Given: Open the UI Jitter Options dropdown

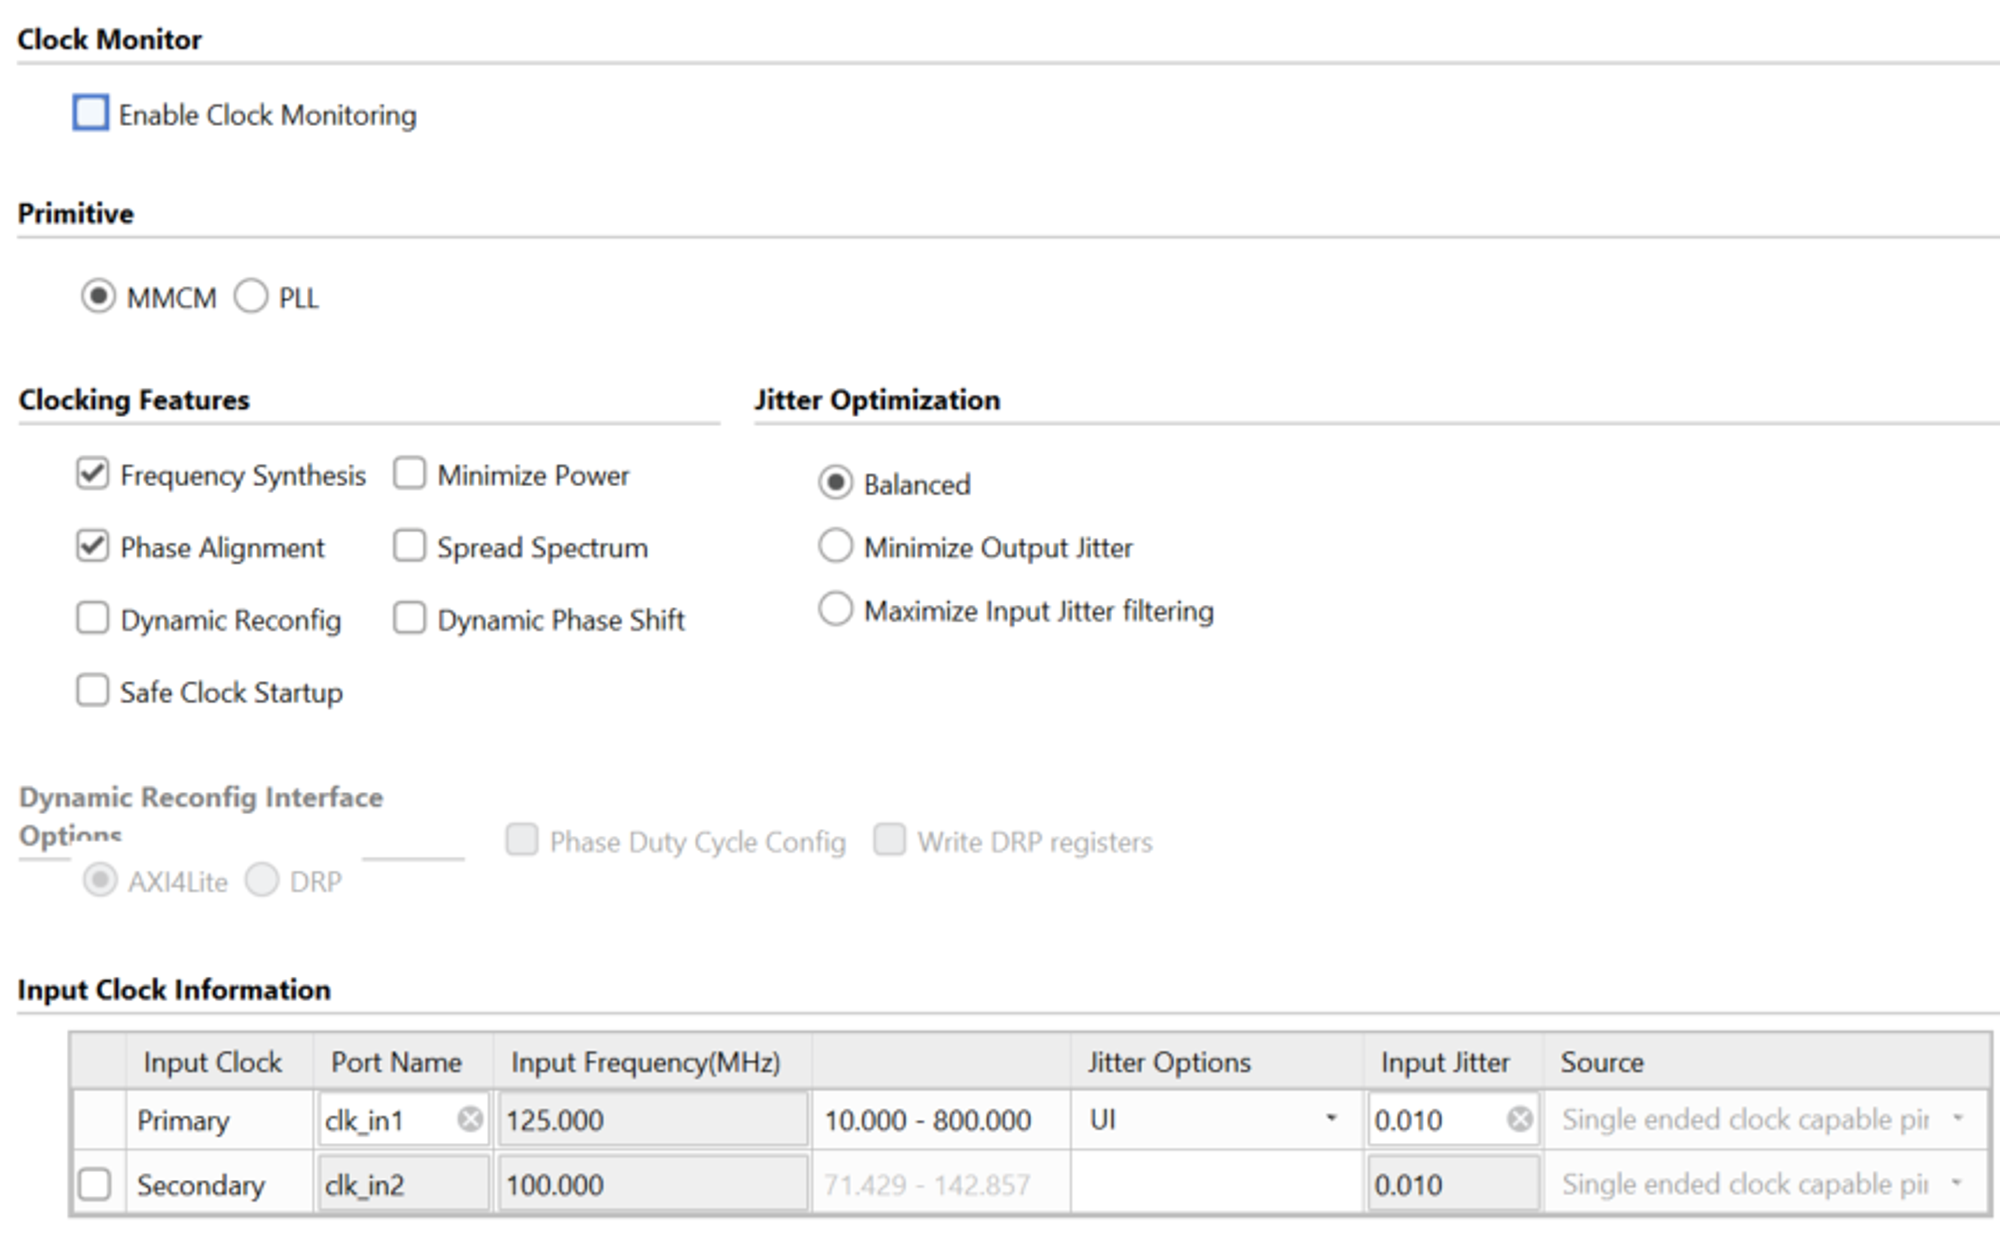Looking at the screenshot, I should coord(1330,1119).
